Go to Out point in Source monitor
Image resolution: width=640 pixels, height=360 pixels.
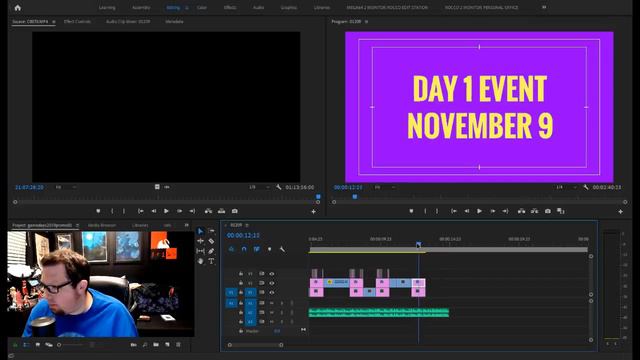point(192,211)
